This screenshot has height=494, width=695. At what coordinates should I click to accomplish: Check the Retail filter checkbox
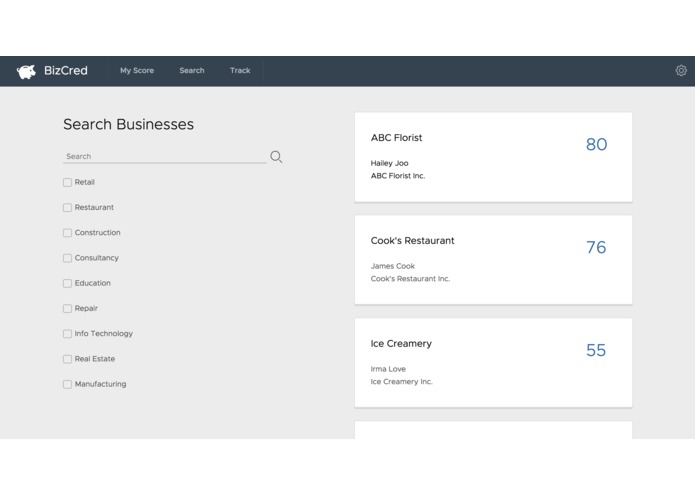click(67, 183)
